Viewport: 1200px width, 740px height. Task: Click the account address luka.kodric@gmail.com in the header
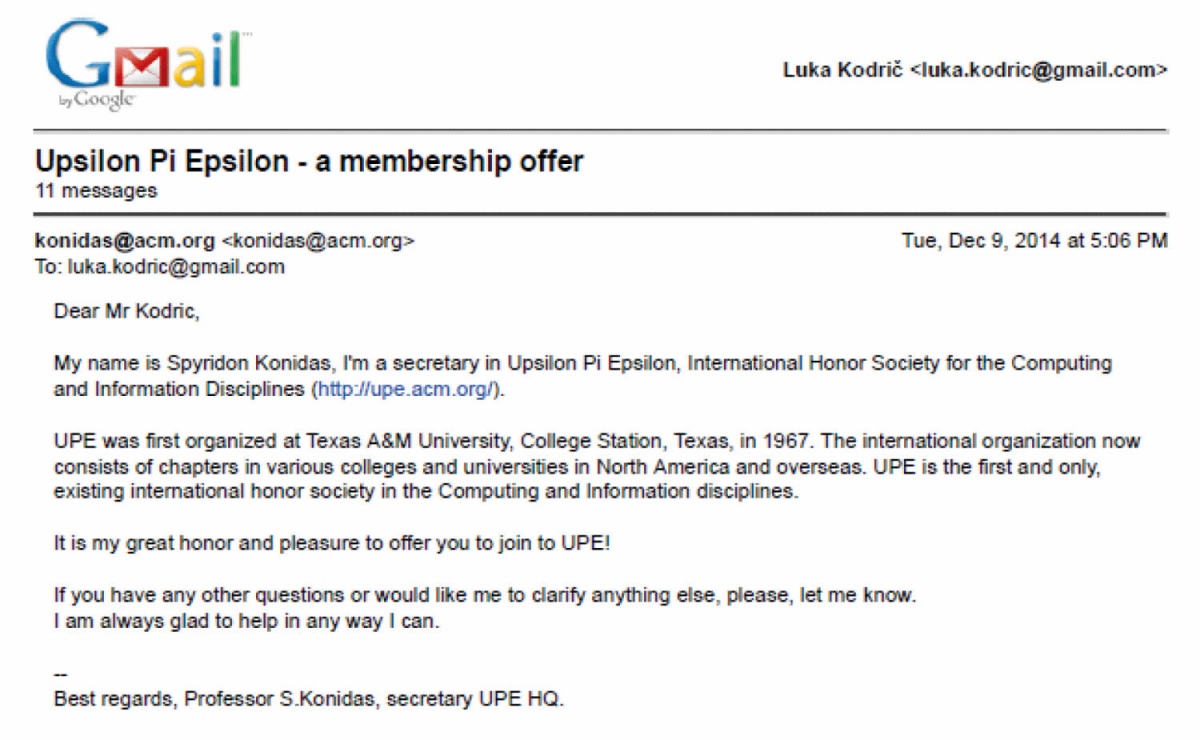click(1039, 70)
